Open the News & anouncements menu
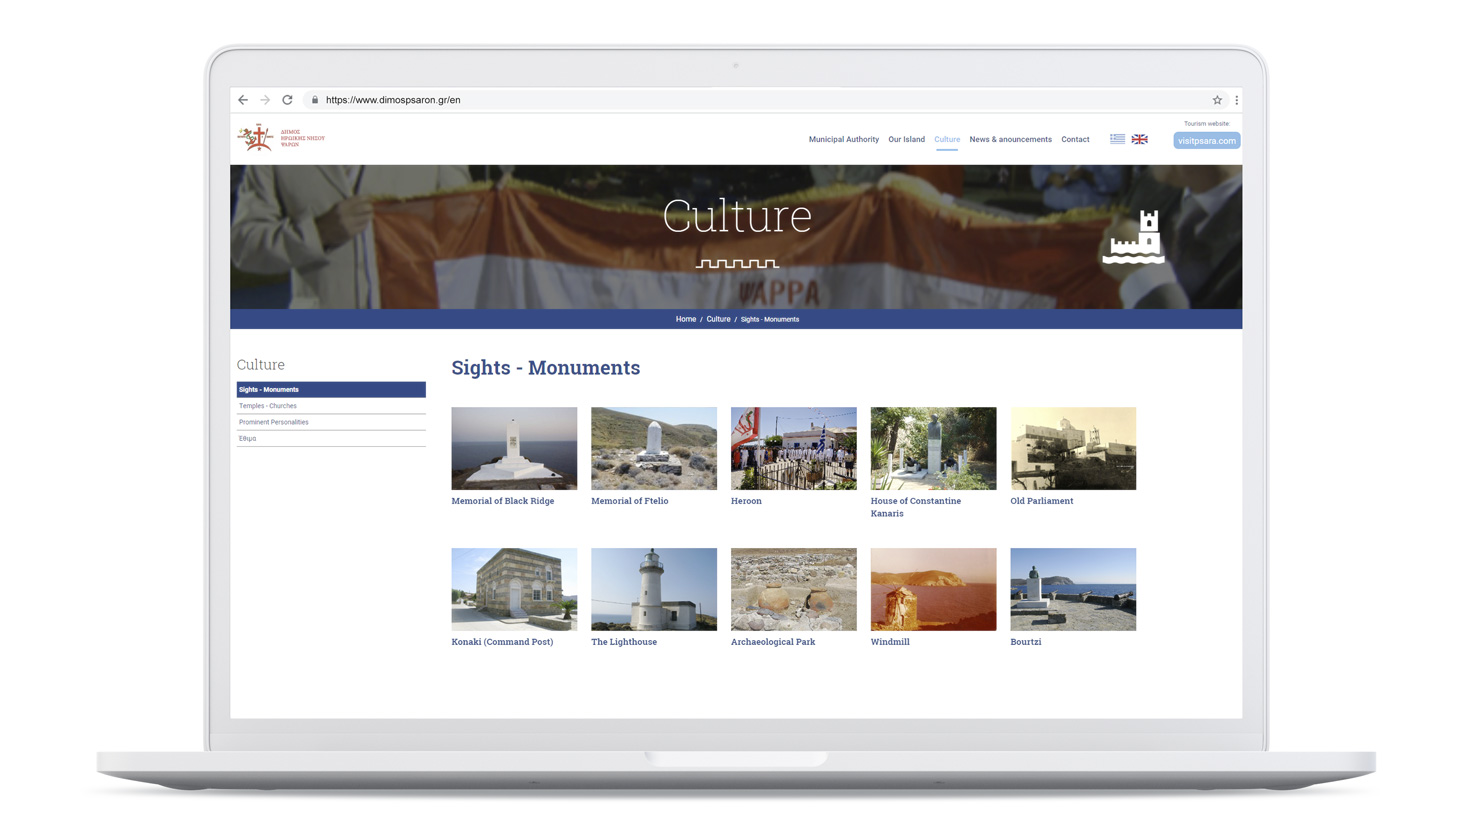Viewport: 1469px width, 834px height. 1010,139
